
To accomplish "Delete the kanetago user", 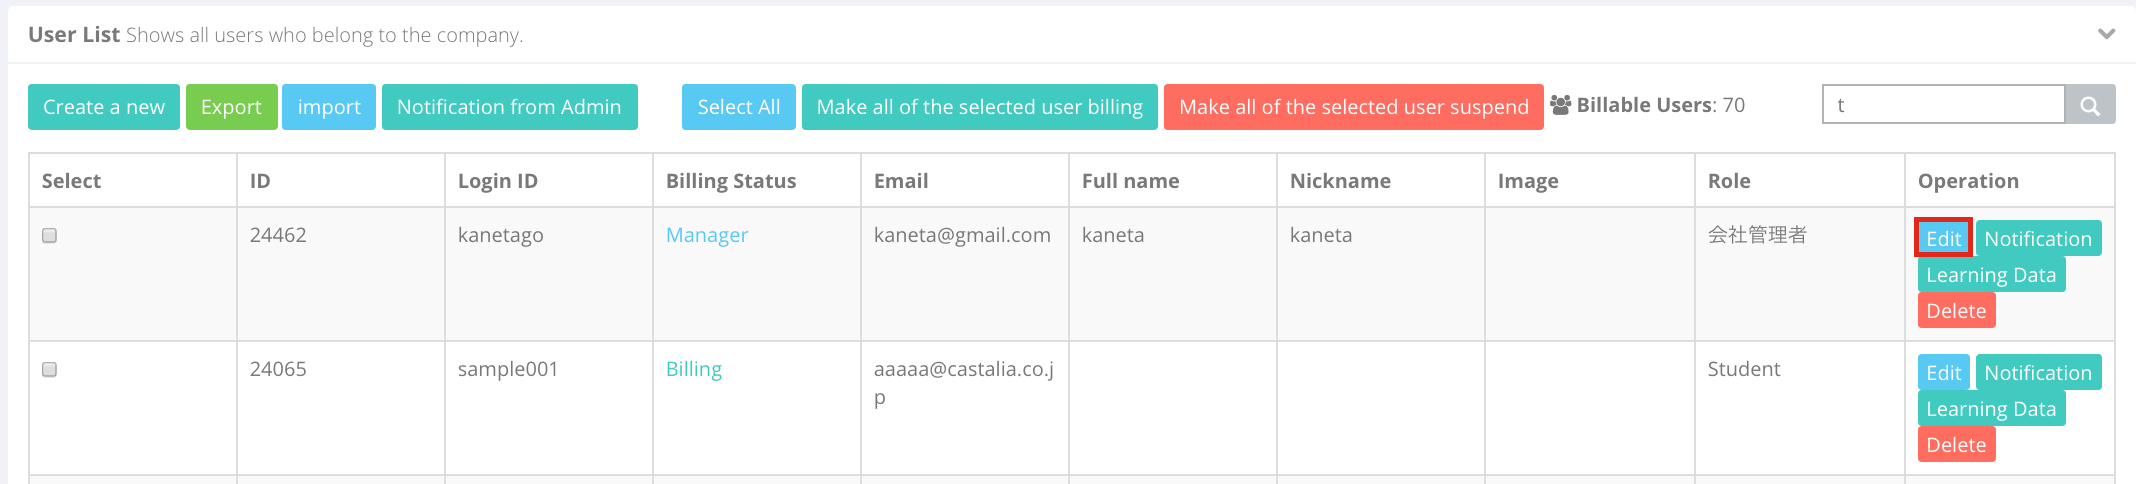I will click(1956, 311).
